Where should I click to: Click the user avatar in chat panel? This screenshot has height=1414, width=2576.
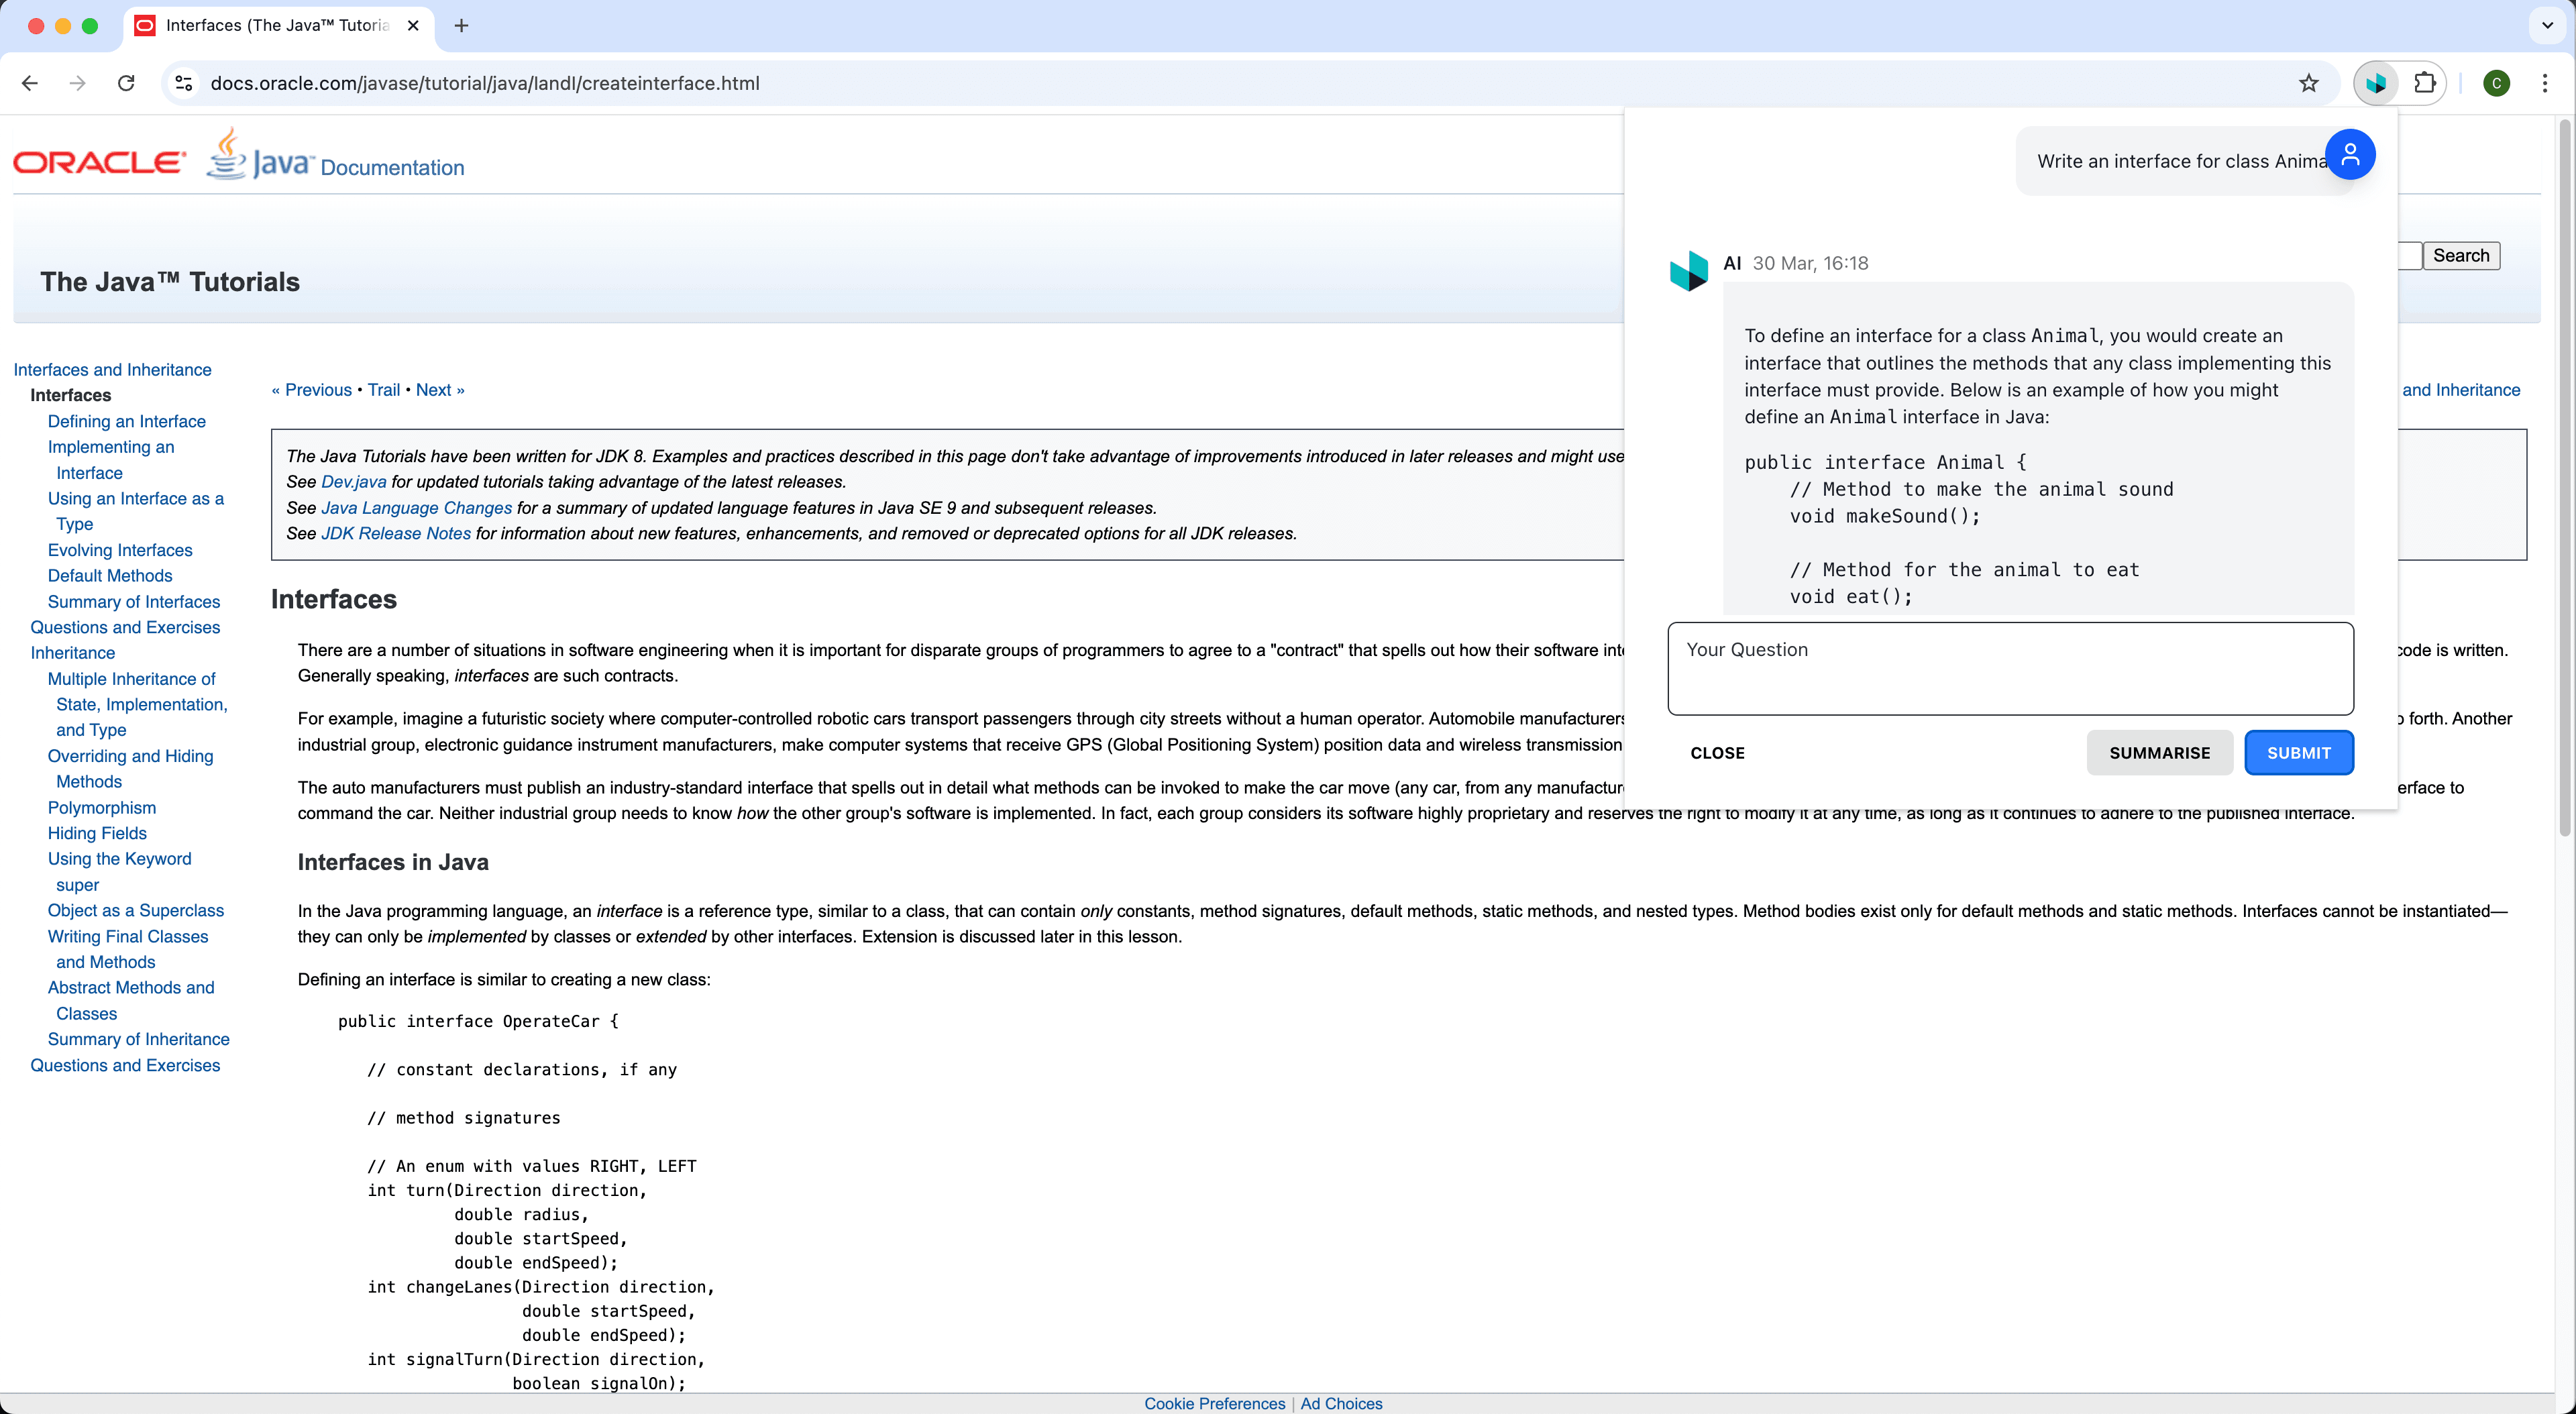(2350, 154)
